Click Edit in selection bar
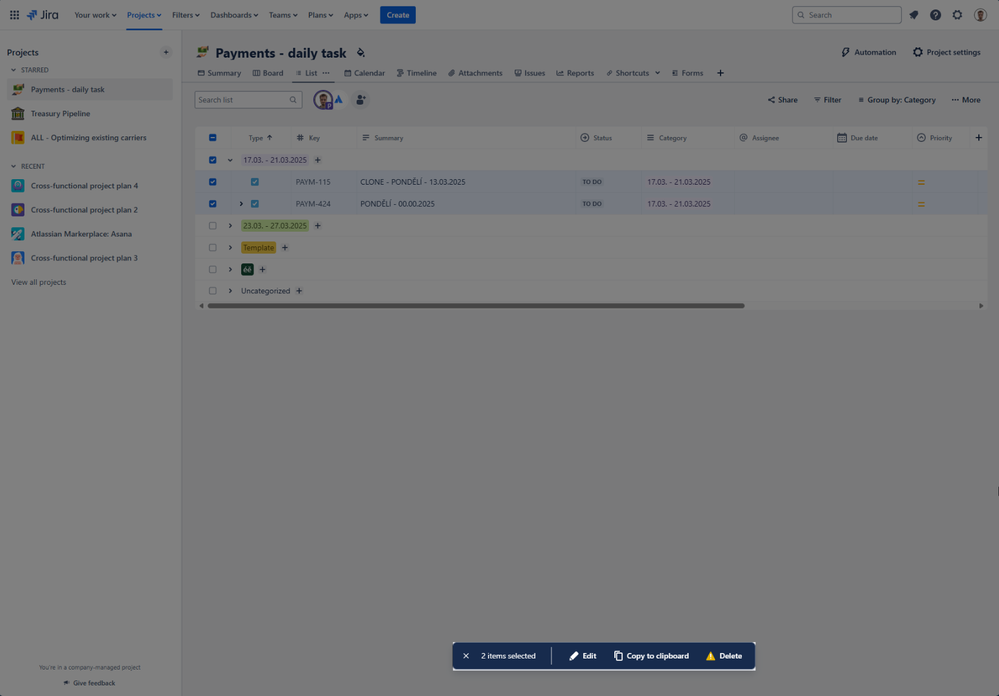 583,656
